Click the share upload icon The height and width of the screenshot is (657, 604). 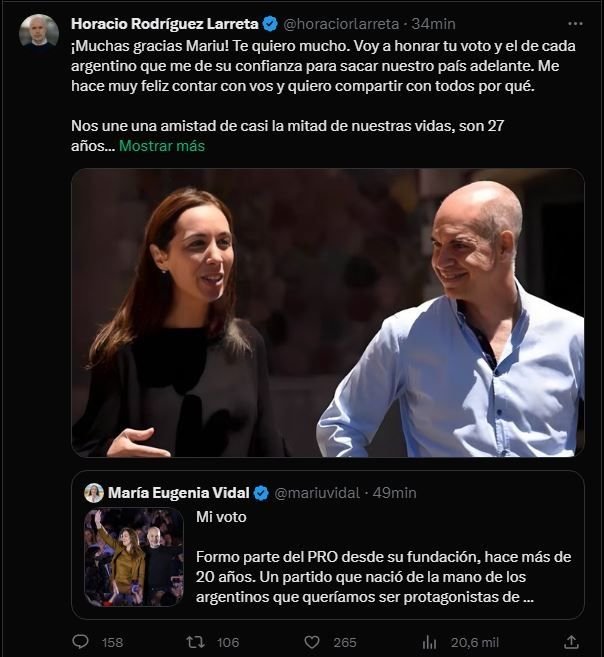click(571, 641)
